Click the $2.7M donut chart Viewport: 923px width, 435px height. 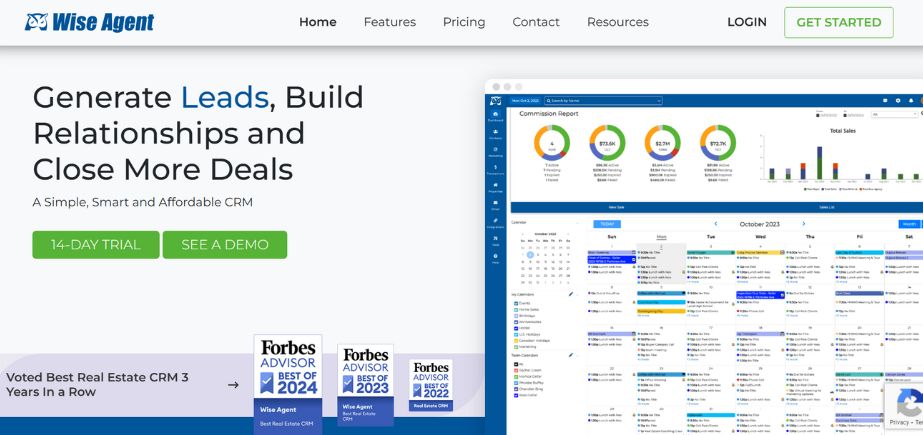click(x=662, y=142)
